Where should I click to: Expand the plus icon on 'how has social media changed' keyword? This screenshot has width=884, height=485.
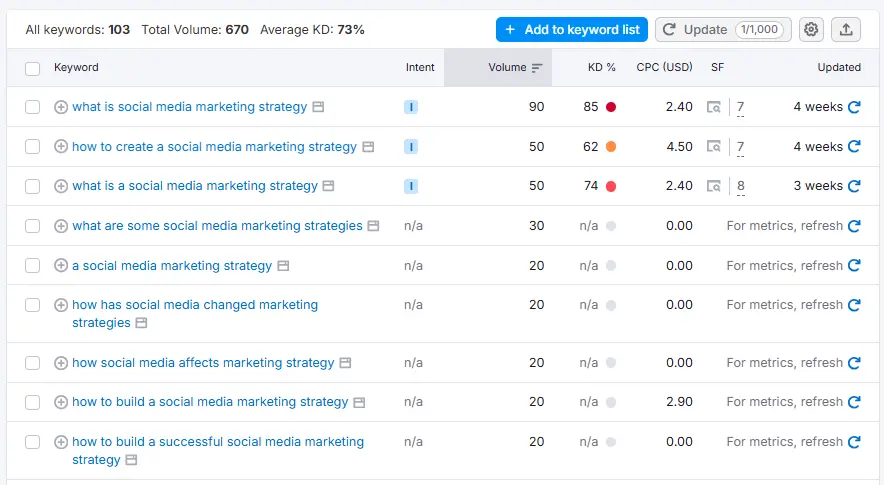(61, 305)
